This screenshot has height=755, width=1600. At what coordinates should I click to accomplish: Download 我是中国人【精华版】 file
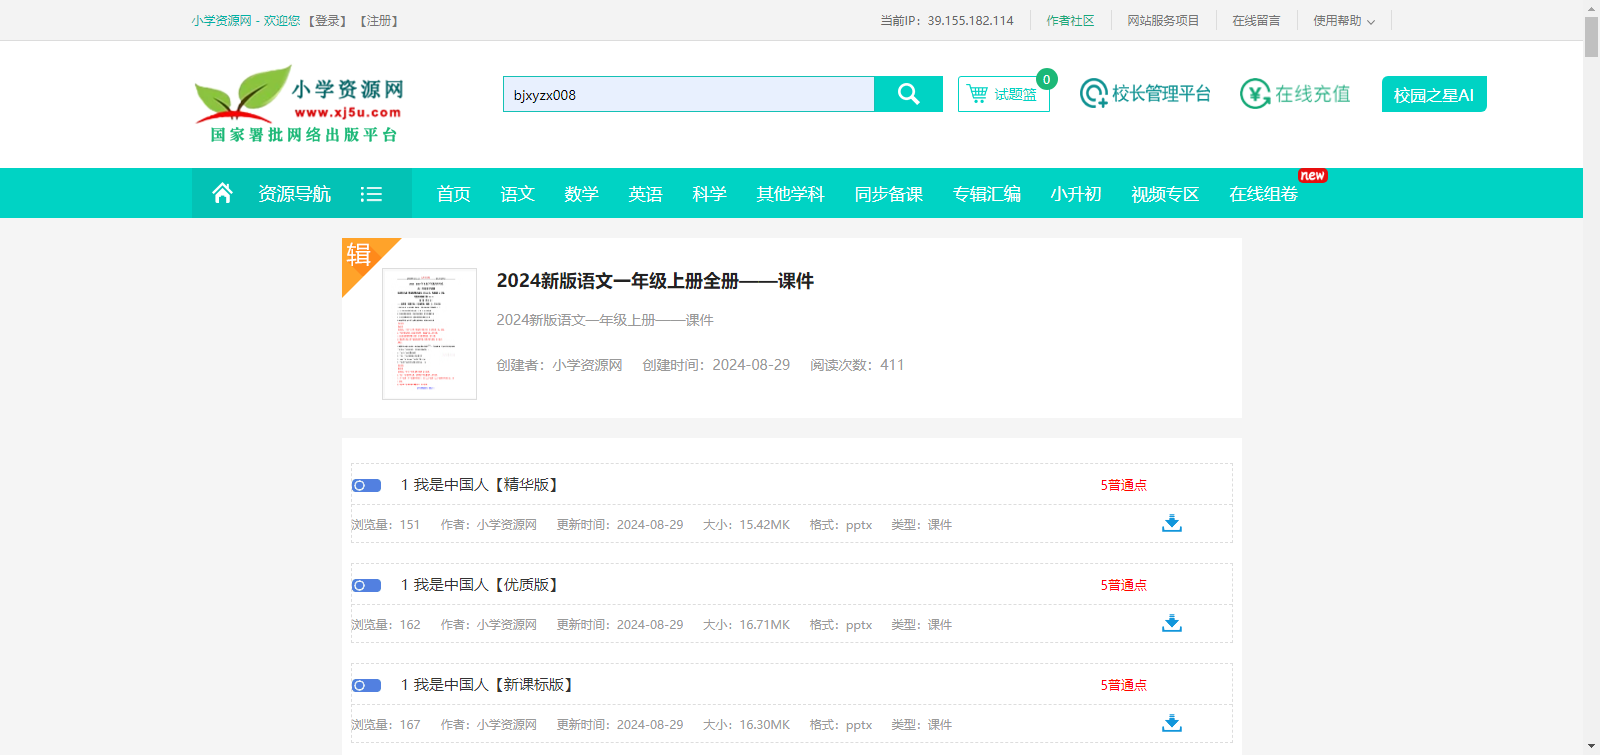tap(1172, 523)
